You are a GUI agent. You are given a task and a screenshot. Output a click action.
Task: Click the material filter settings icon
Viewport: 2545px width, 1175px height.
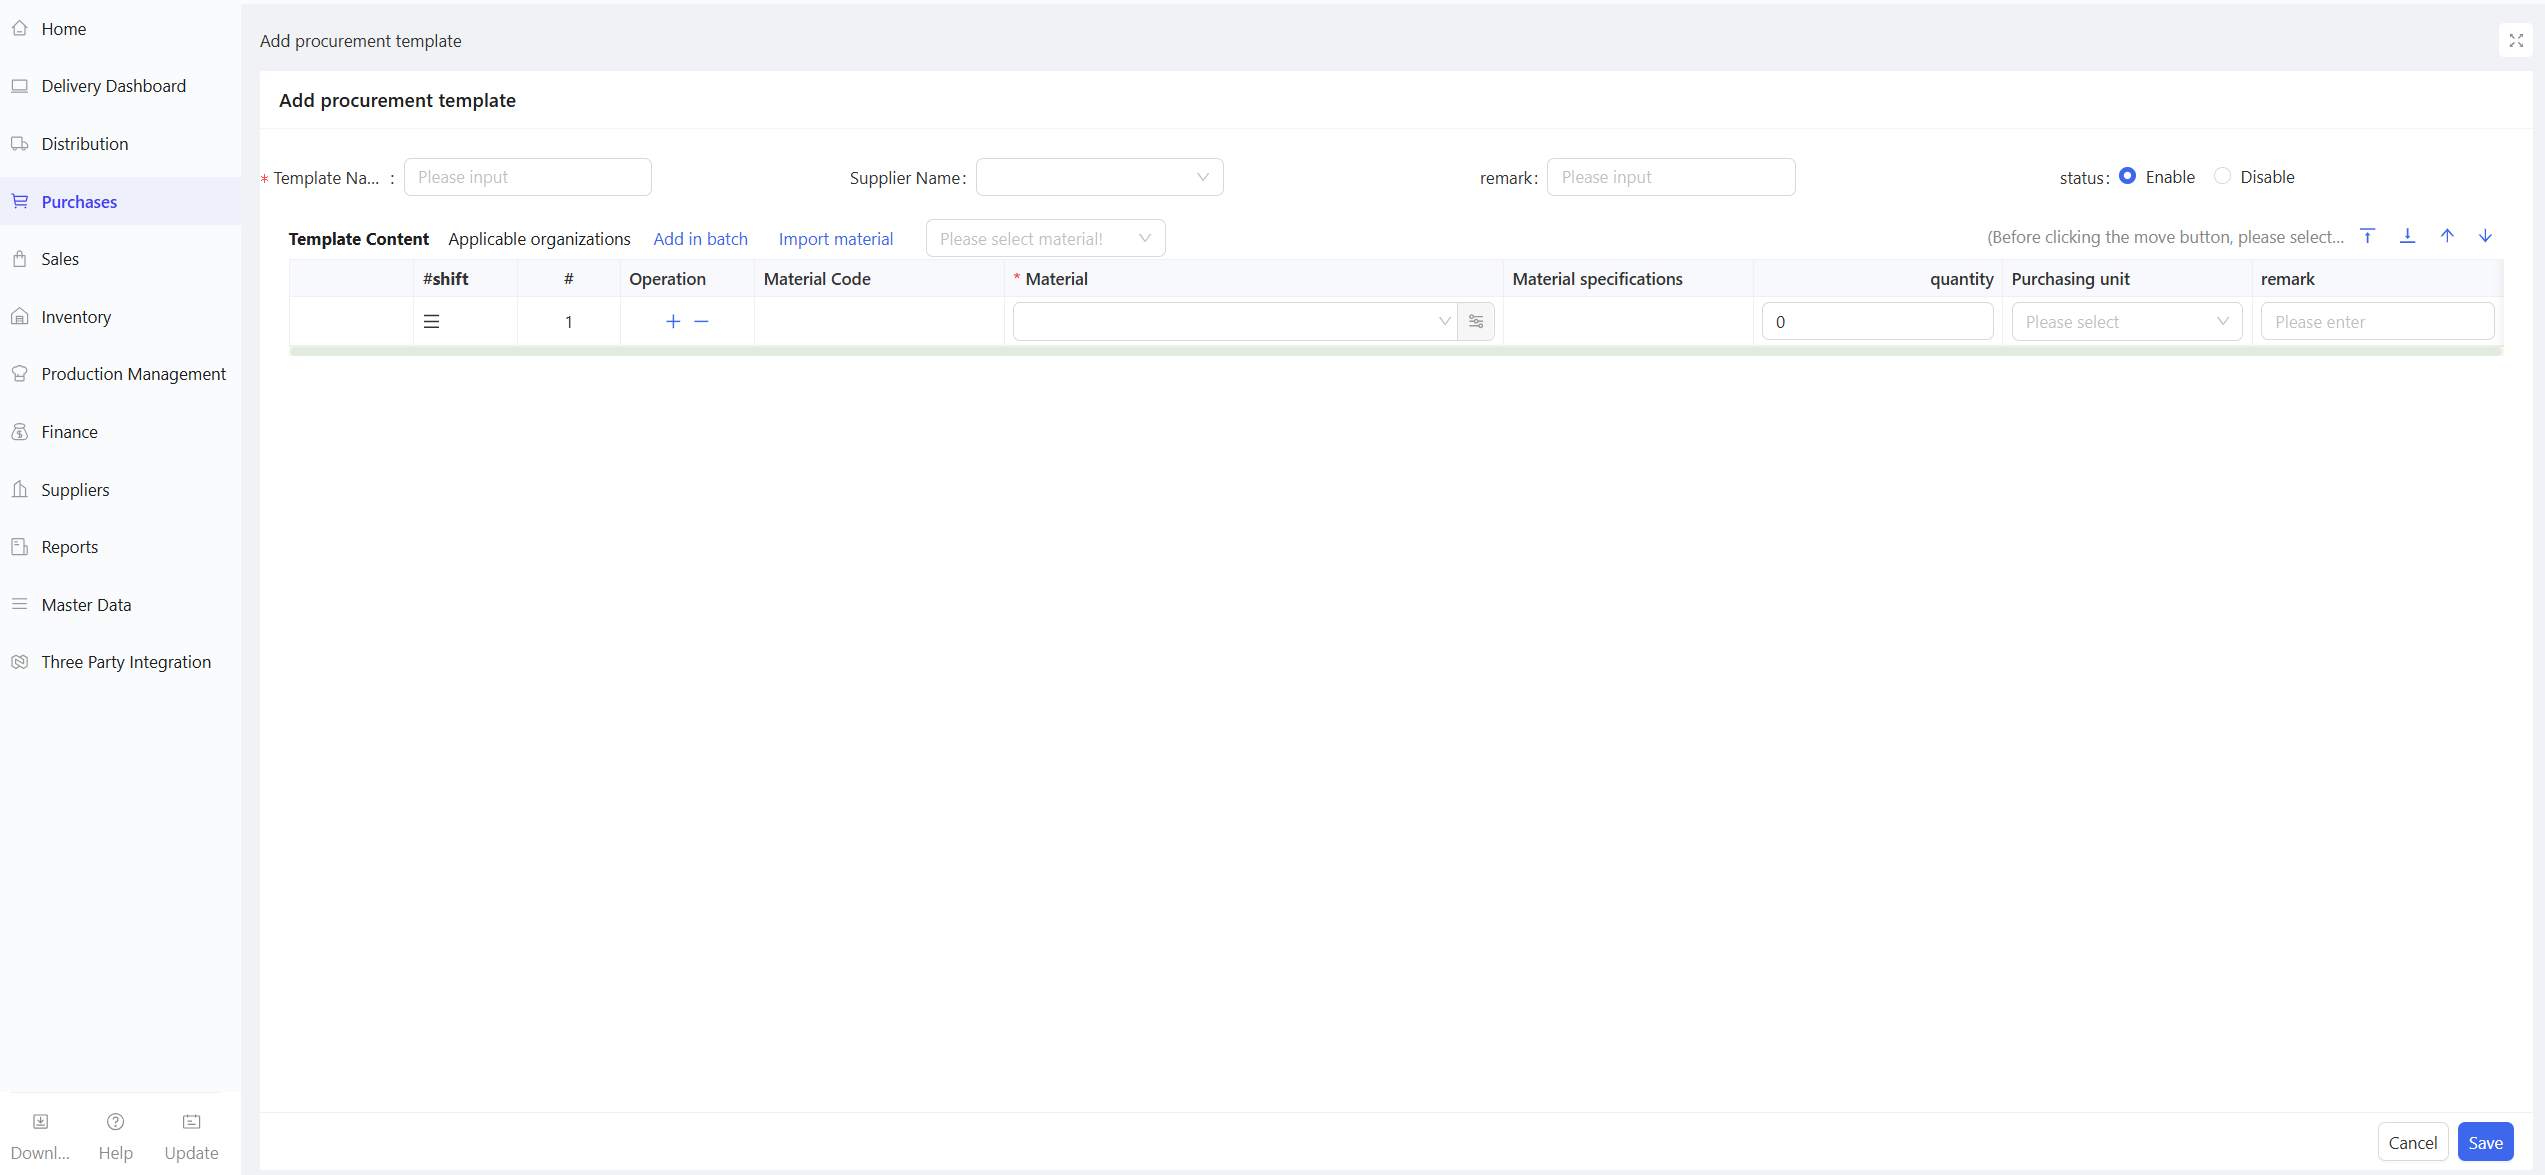[1476, 321]
